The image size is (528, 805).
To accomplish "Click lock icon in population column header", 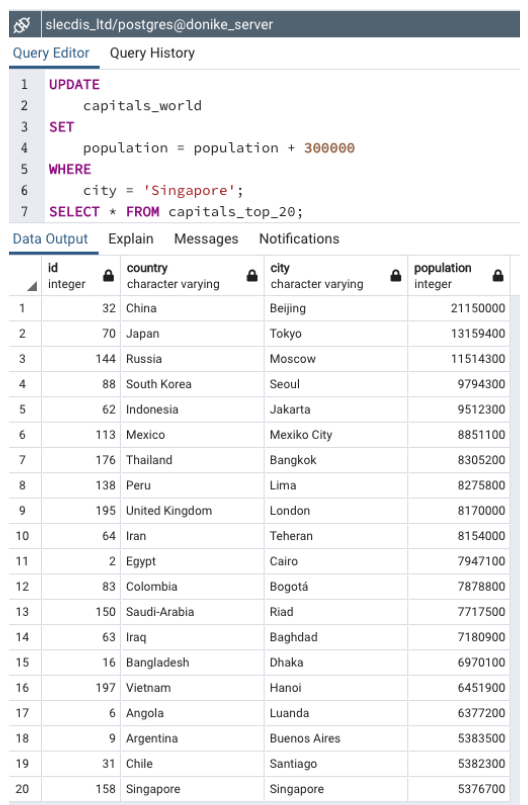I will coord(498,276).
